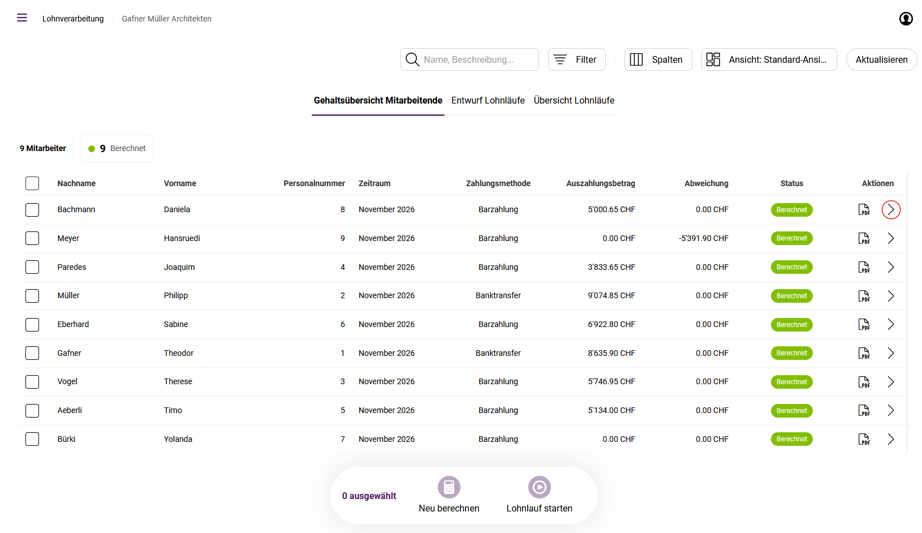Open PDF payslip for Bachmann Daniela

coord(863,209)
